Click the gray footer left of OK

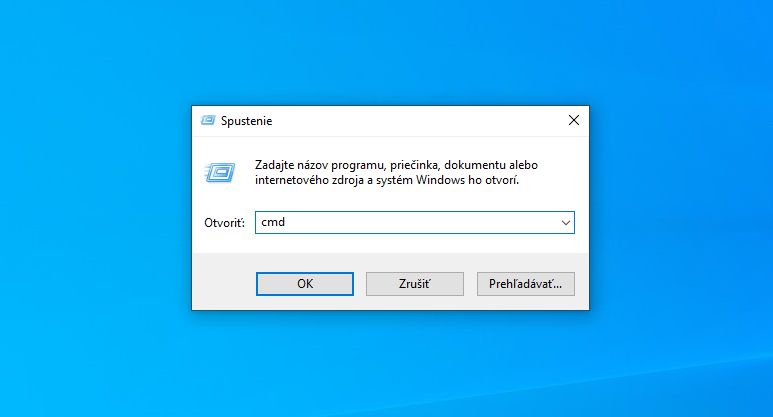click(x=224, y=283)
